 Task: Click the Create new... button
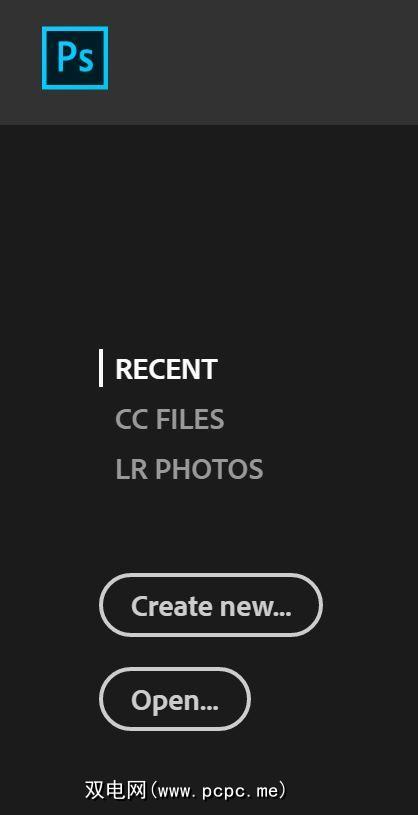211,605
